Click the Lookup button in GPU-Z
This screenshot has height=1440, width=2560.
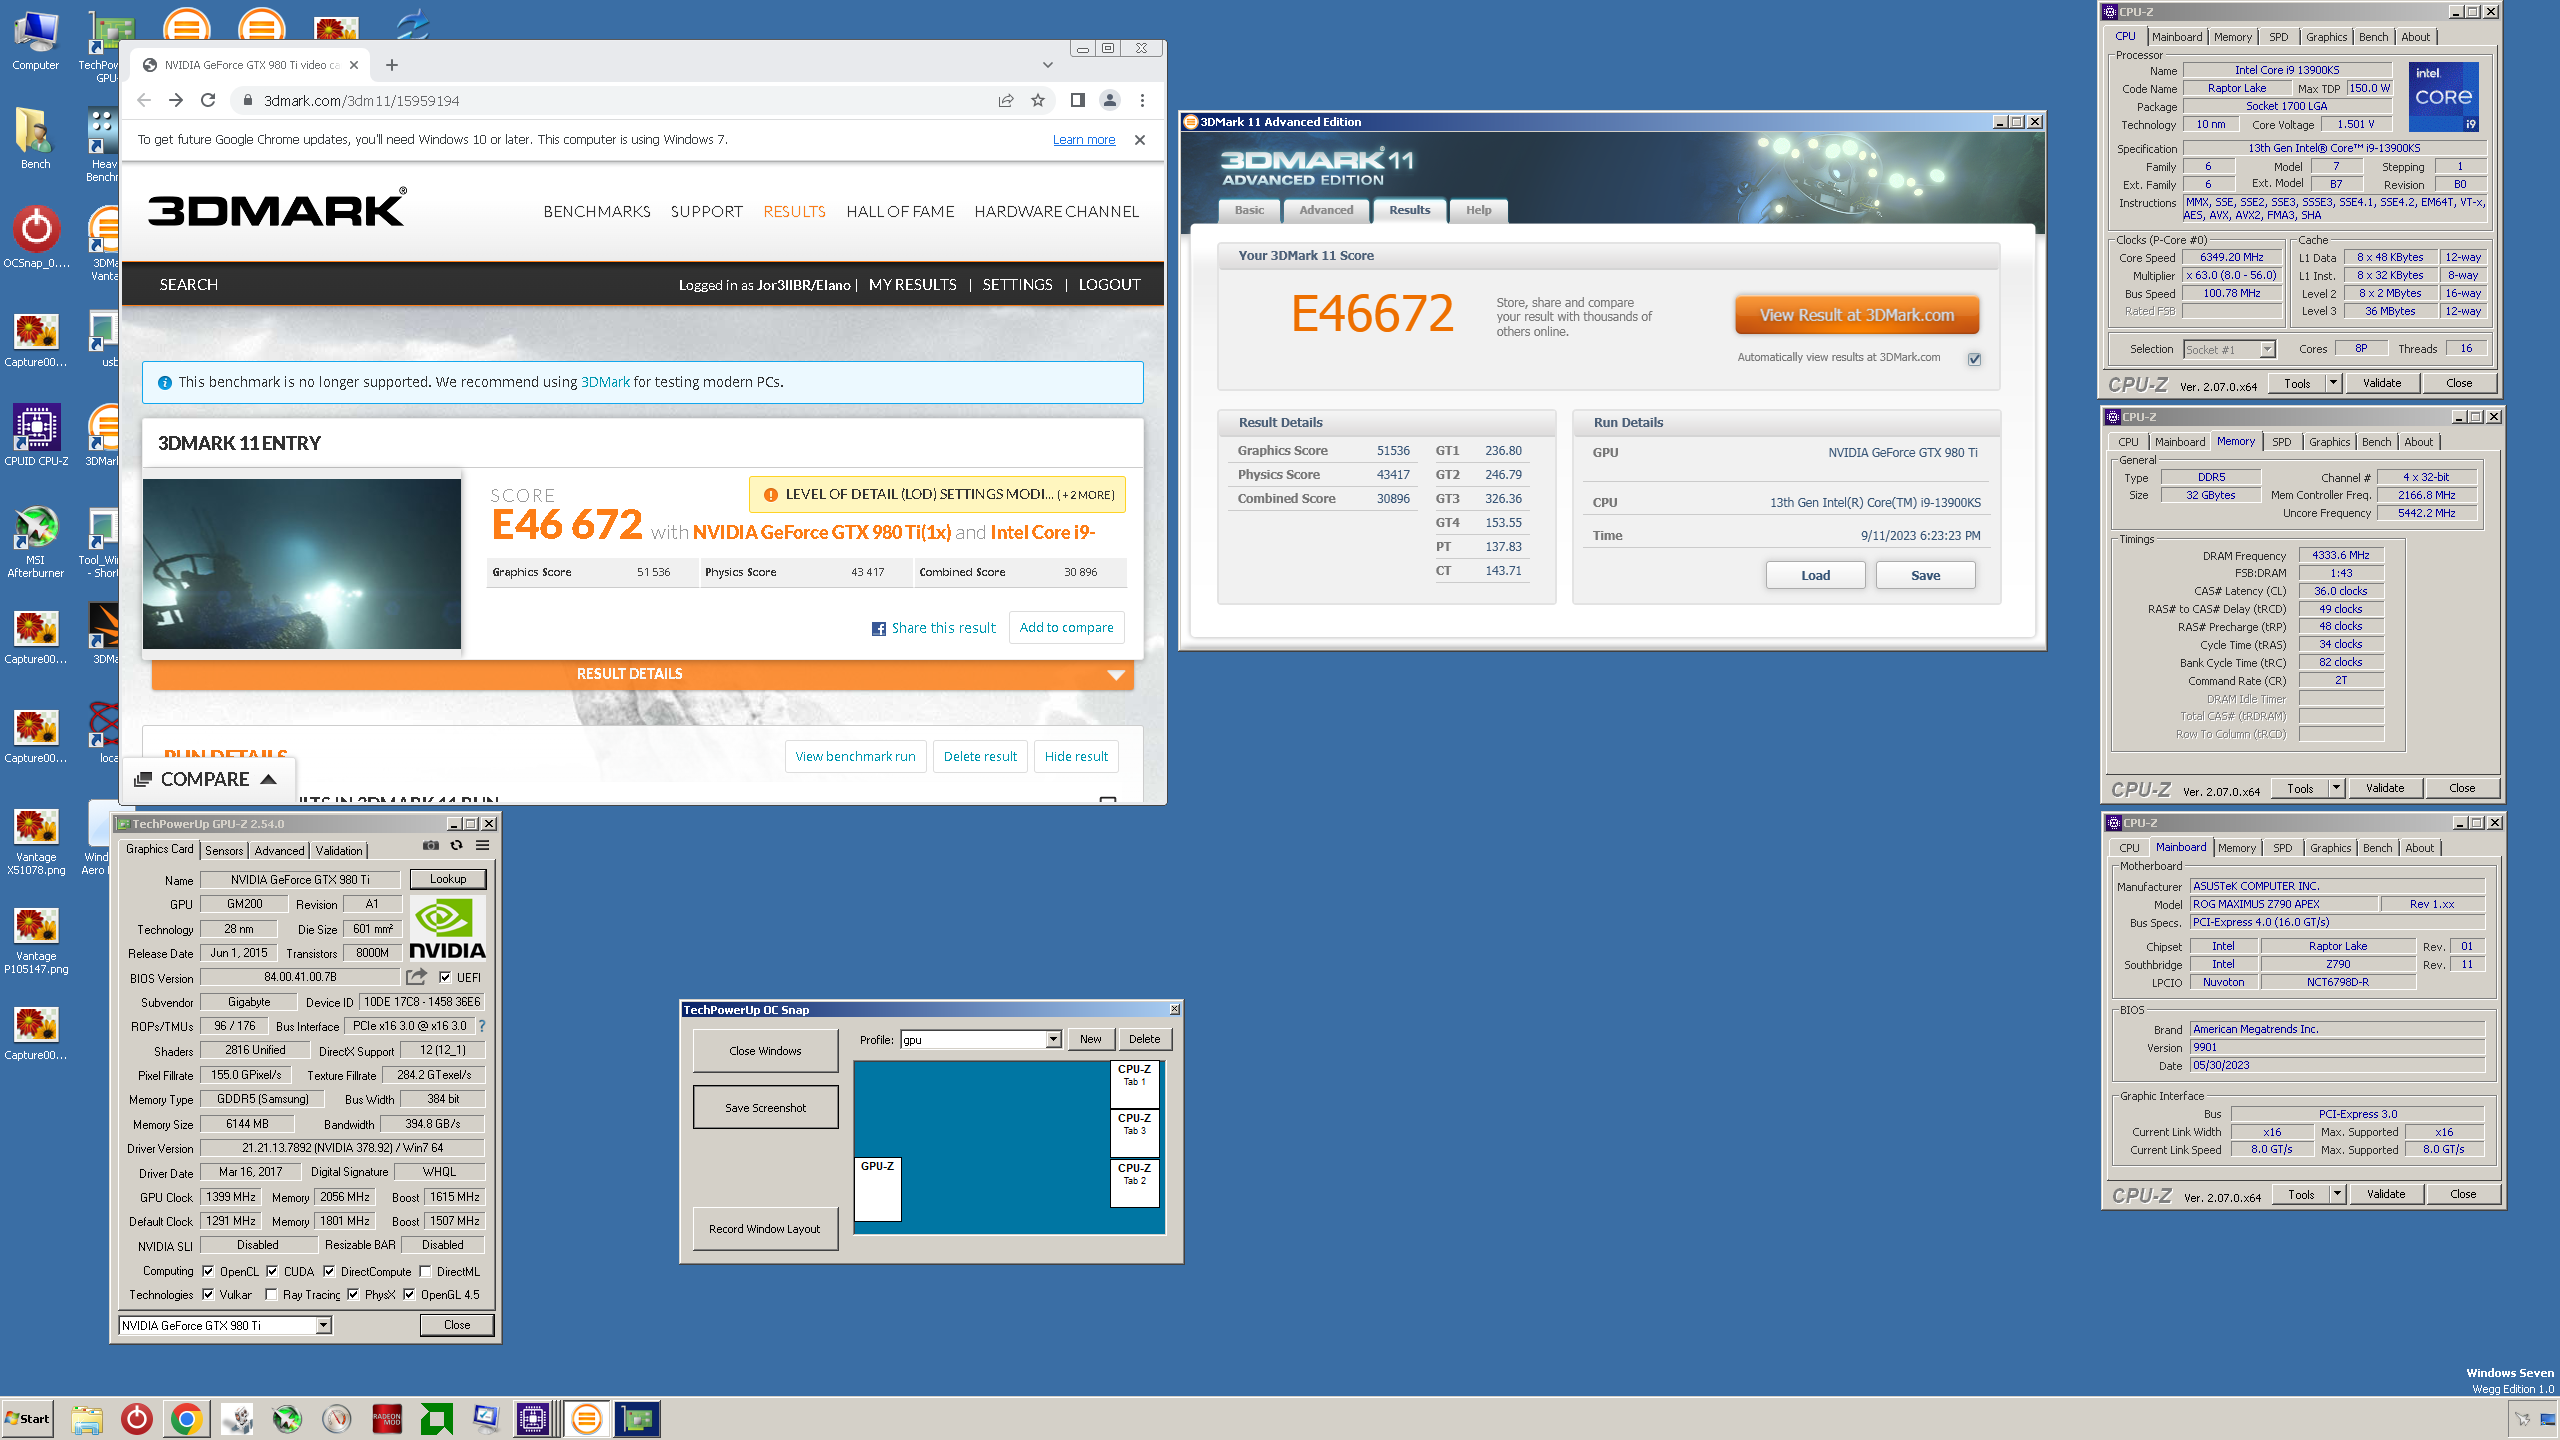pos(448,879)
